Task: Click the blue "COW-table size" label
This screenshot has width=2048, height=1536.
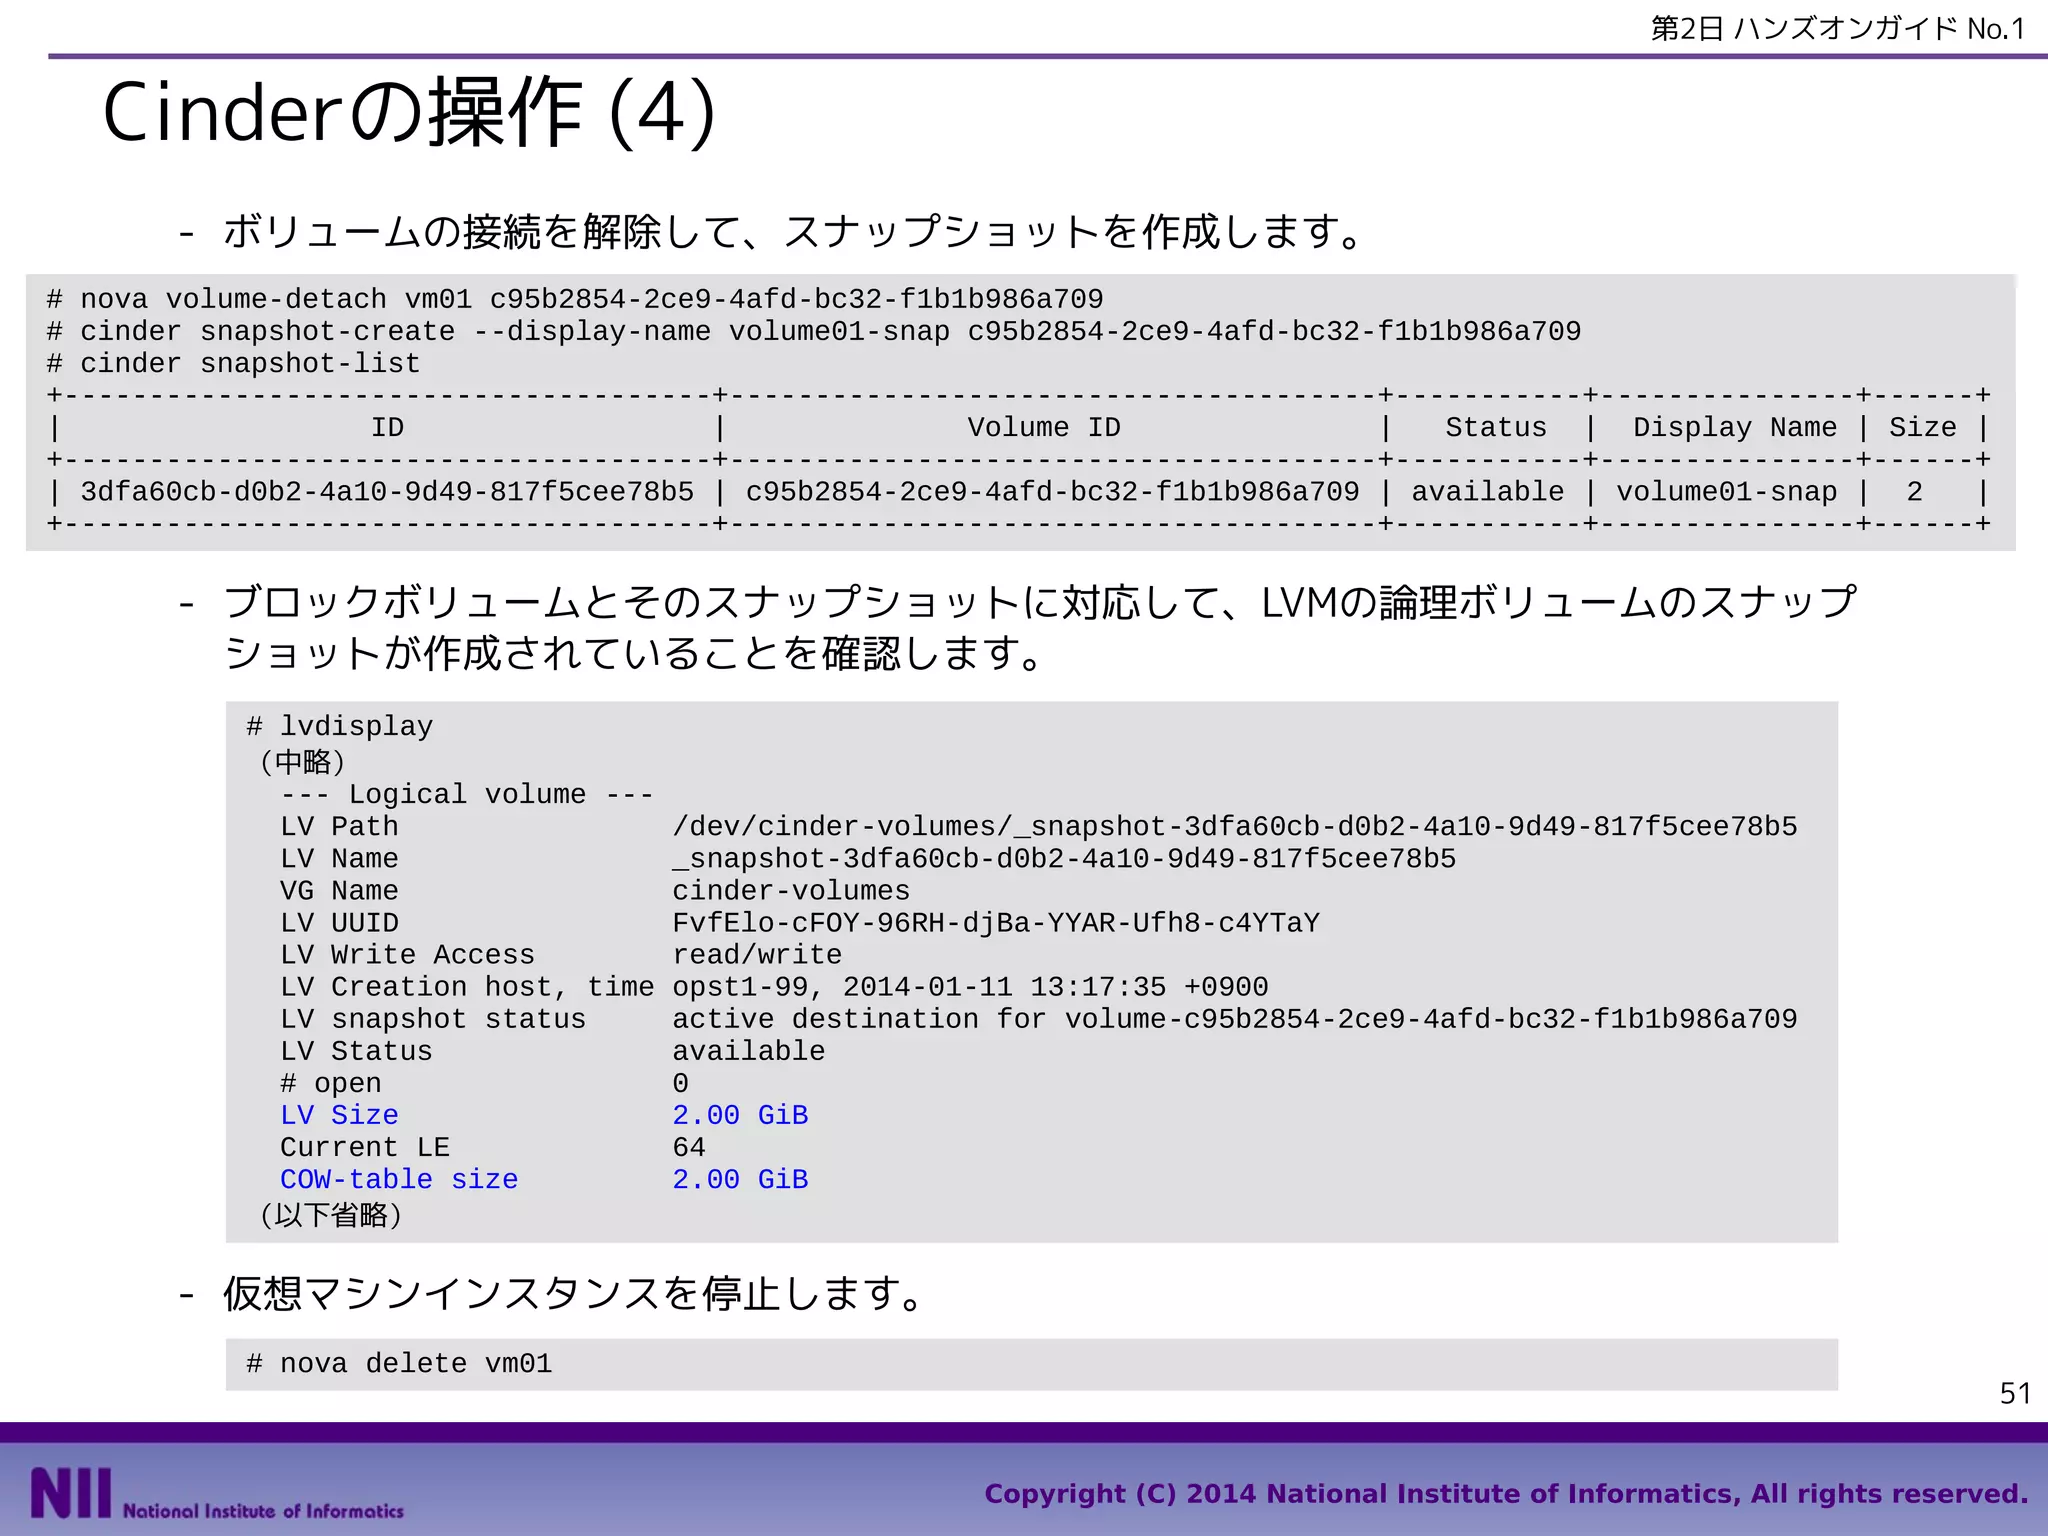Action: (399, 1179)
